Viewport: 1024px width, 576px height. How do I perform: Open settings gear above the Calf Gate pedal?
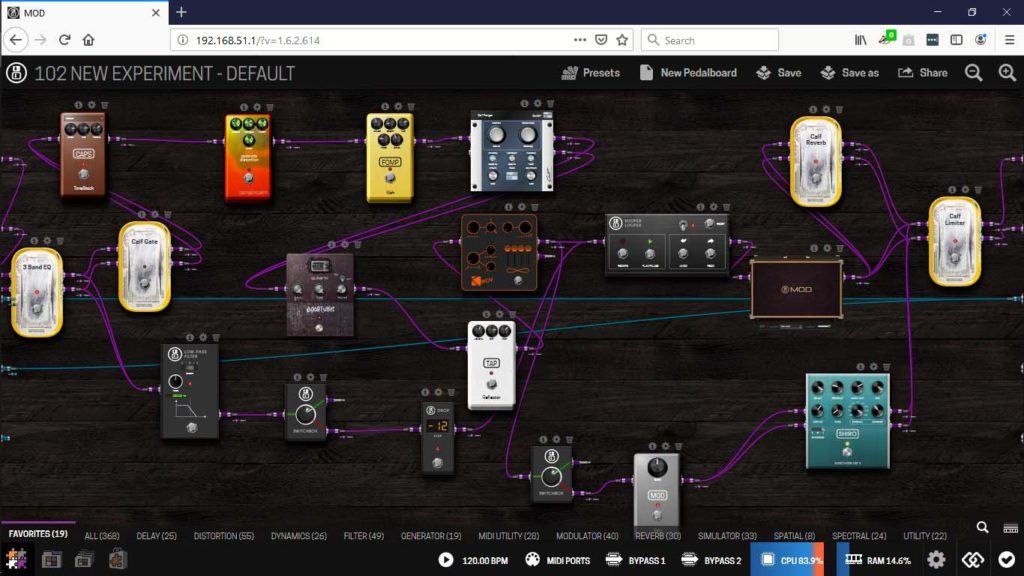(155, 214)
